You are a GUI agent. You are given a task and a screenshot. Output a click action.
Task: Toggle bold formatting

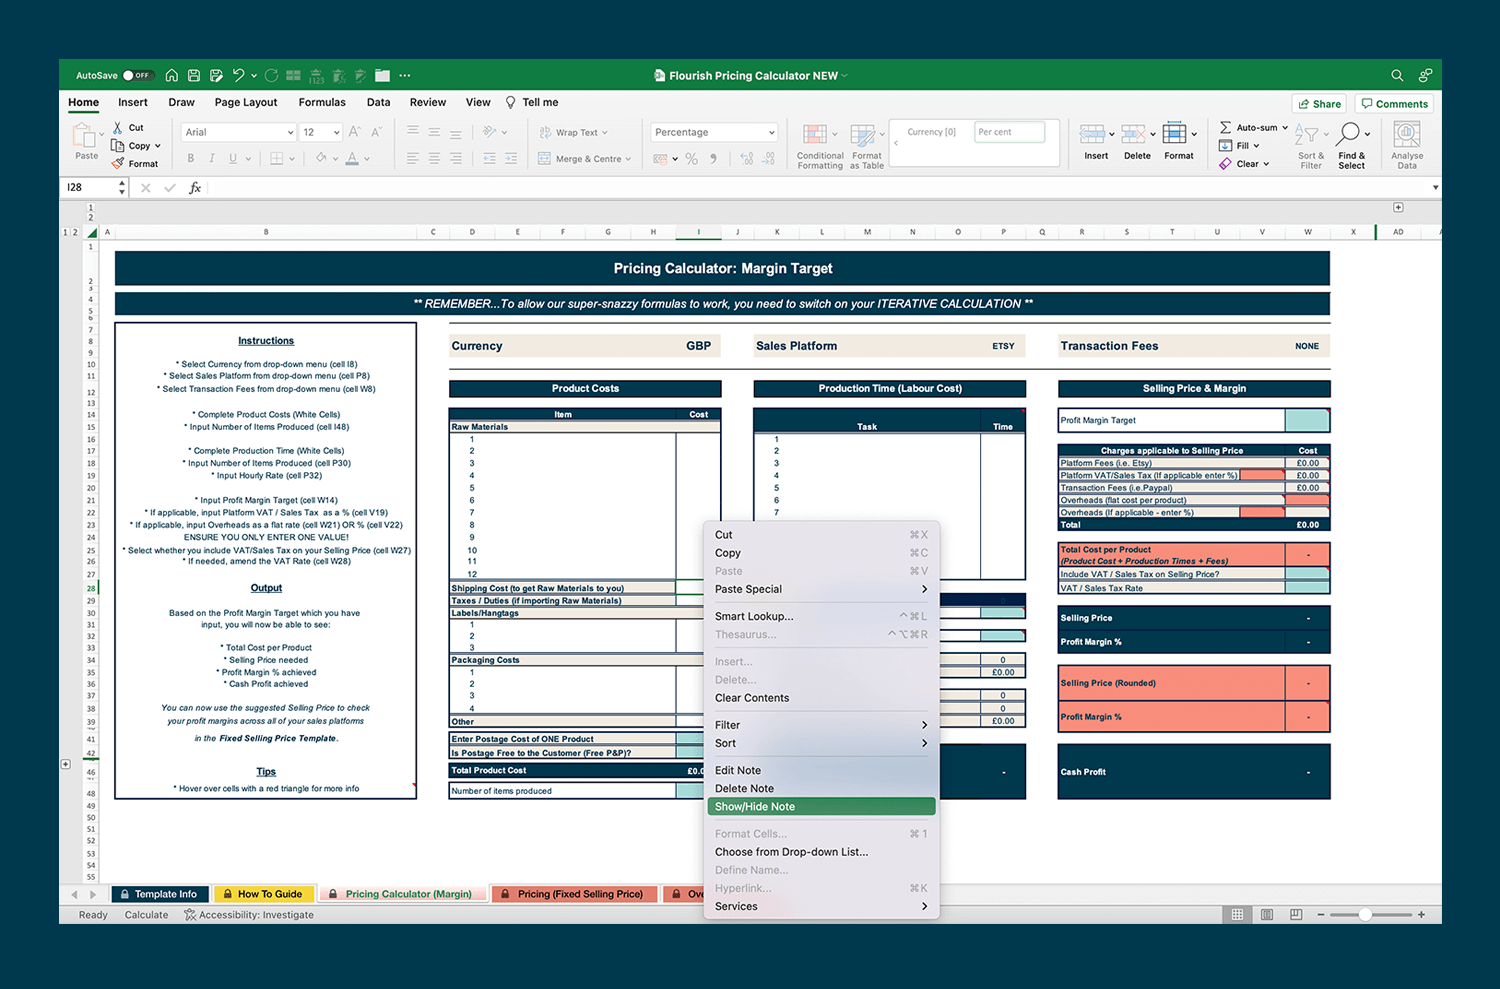pyautogui.click(x=190, y=158)
